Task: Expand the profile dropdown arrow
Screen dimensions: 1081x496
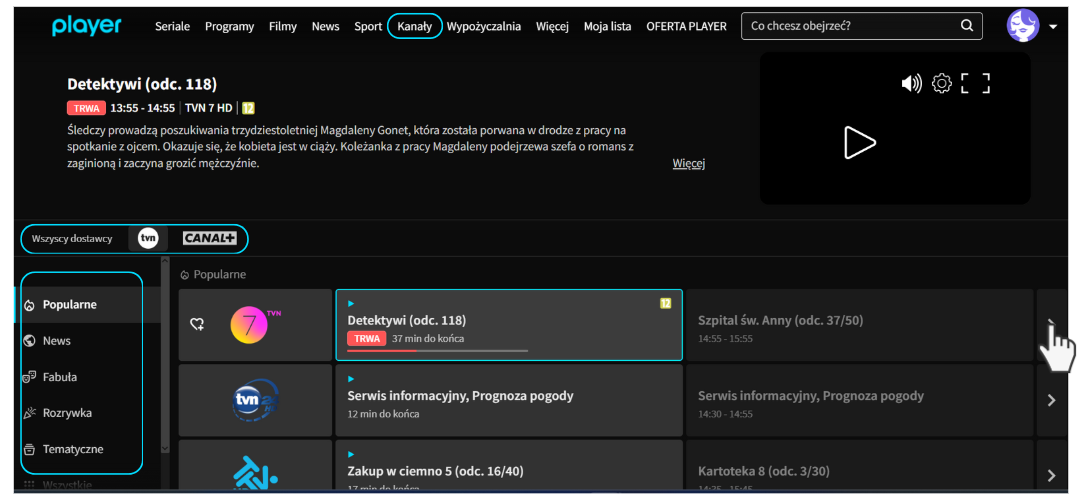Action: 1053,27
